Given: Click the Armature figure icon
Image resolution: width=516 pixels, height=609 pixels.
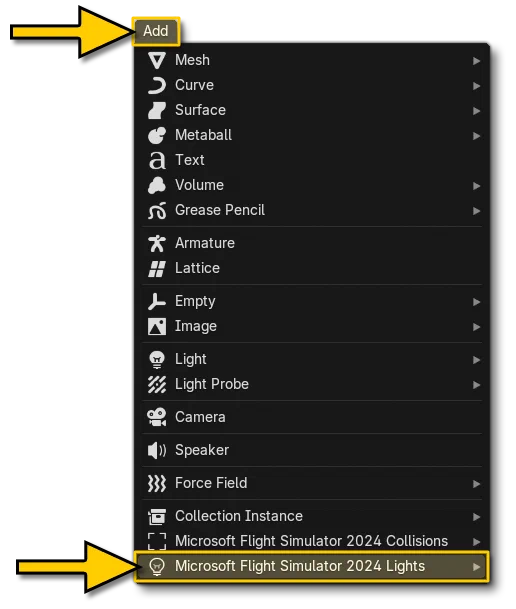Looking at the screenshot, I should click(157, 244).
